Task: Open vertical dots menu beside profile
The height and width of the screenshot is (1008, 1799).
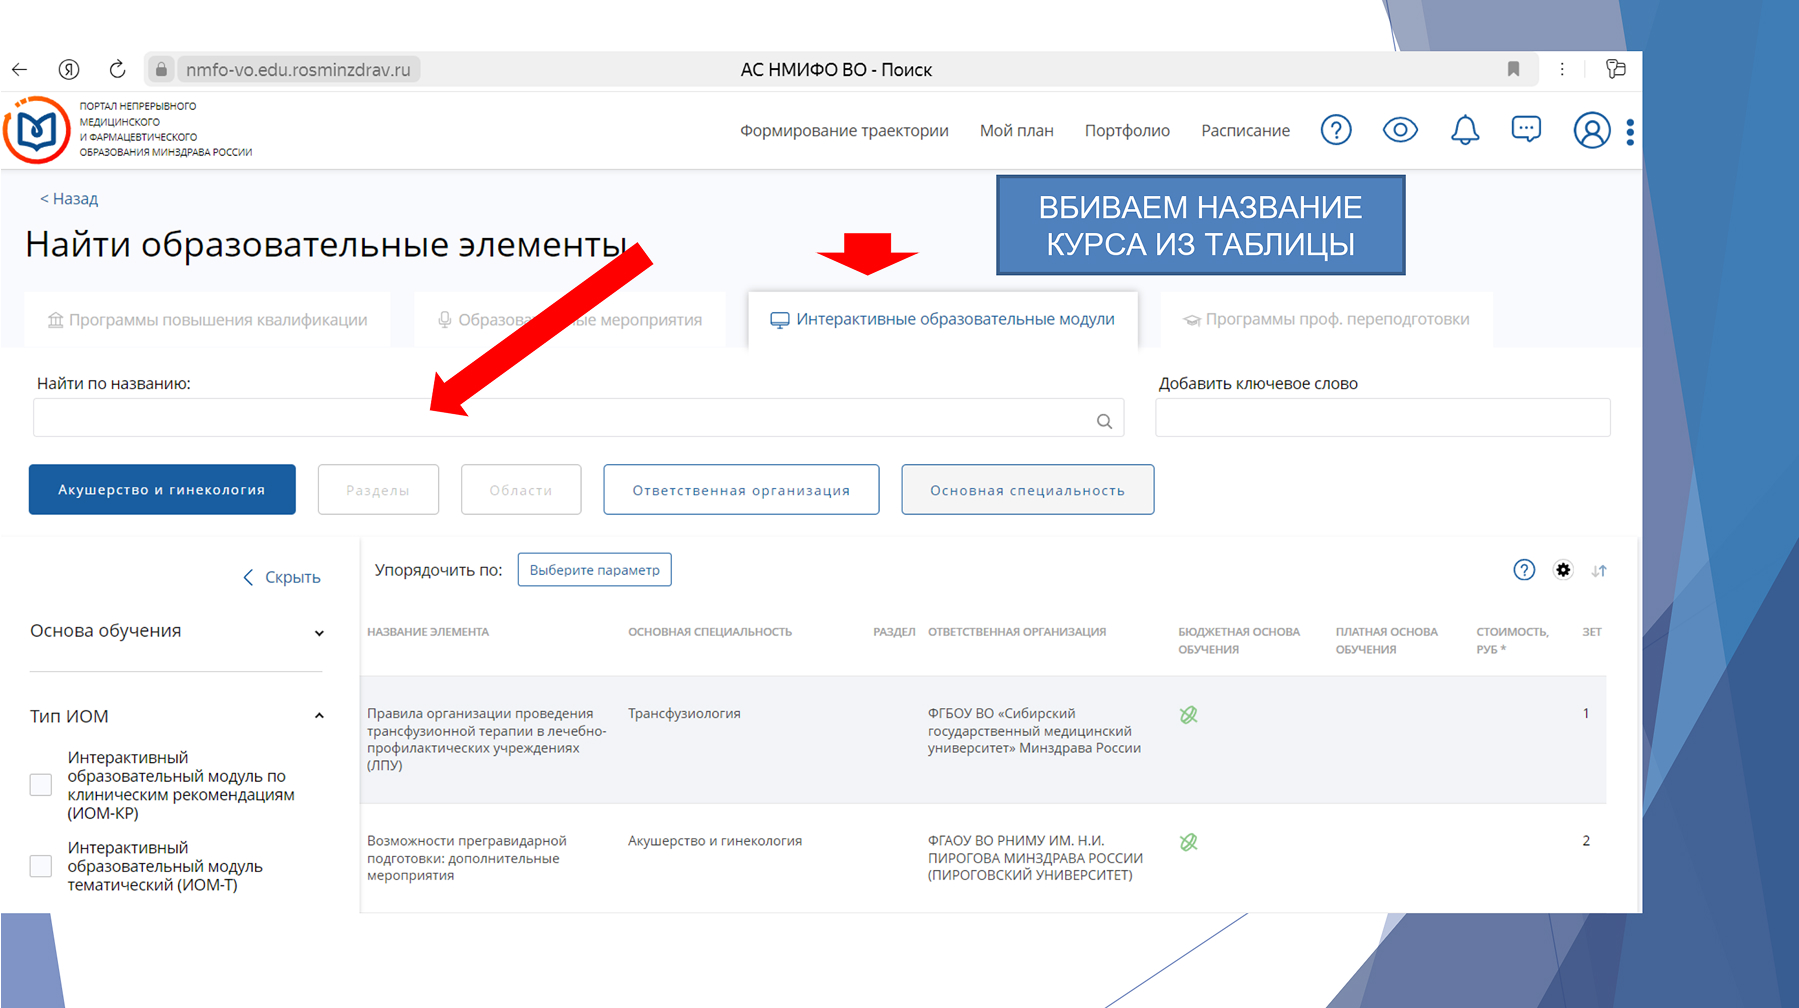Action: coord(1630,132)
